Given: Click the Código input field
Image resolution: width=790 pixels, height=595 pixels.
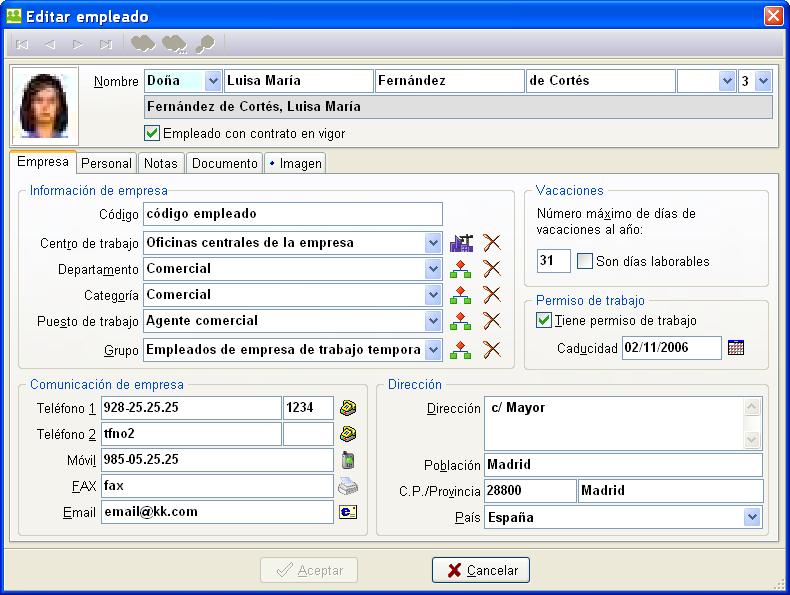Looking at the screenshot, I should point(293,214).
